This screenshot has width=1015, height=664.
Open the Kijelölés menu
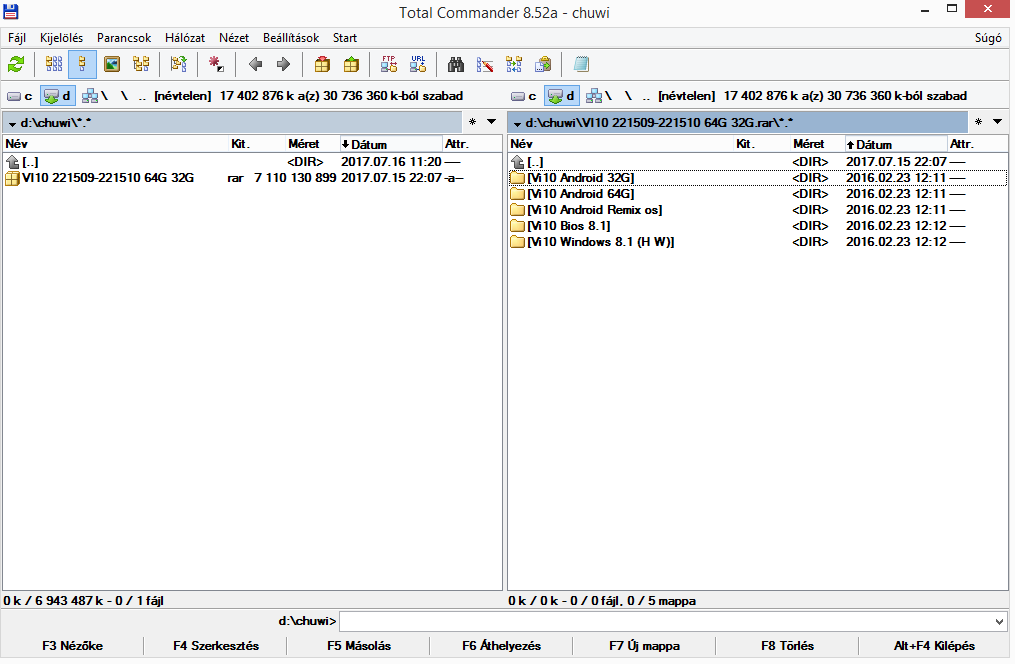pos(61,38)
